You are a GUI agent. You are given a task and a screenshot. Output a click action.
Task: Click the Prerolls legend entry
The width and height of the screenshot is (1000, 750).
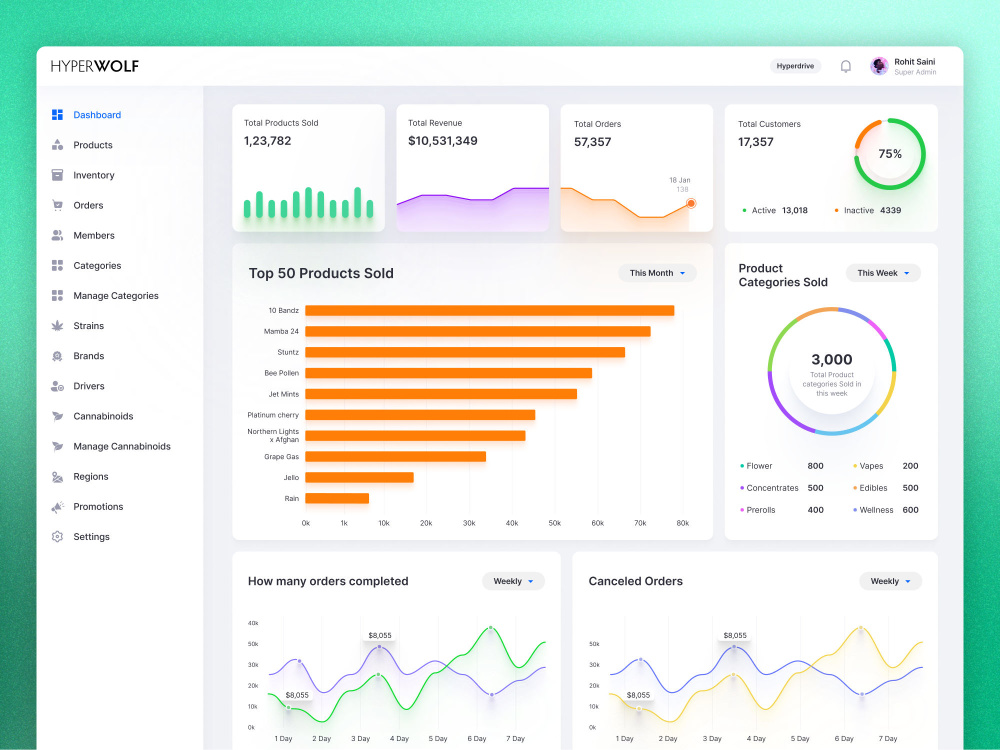[x=782, y=510]
